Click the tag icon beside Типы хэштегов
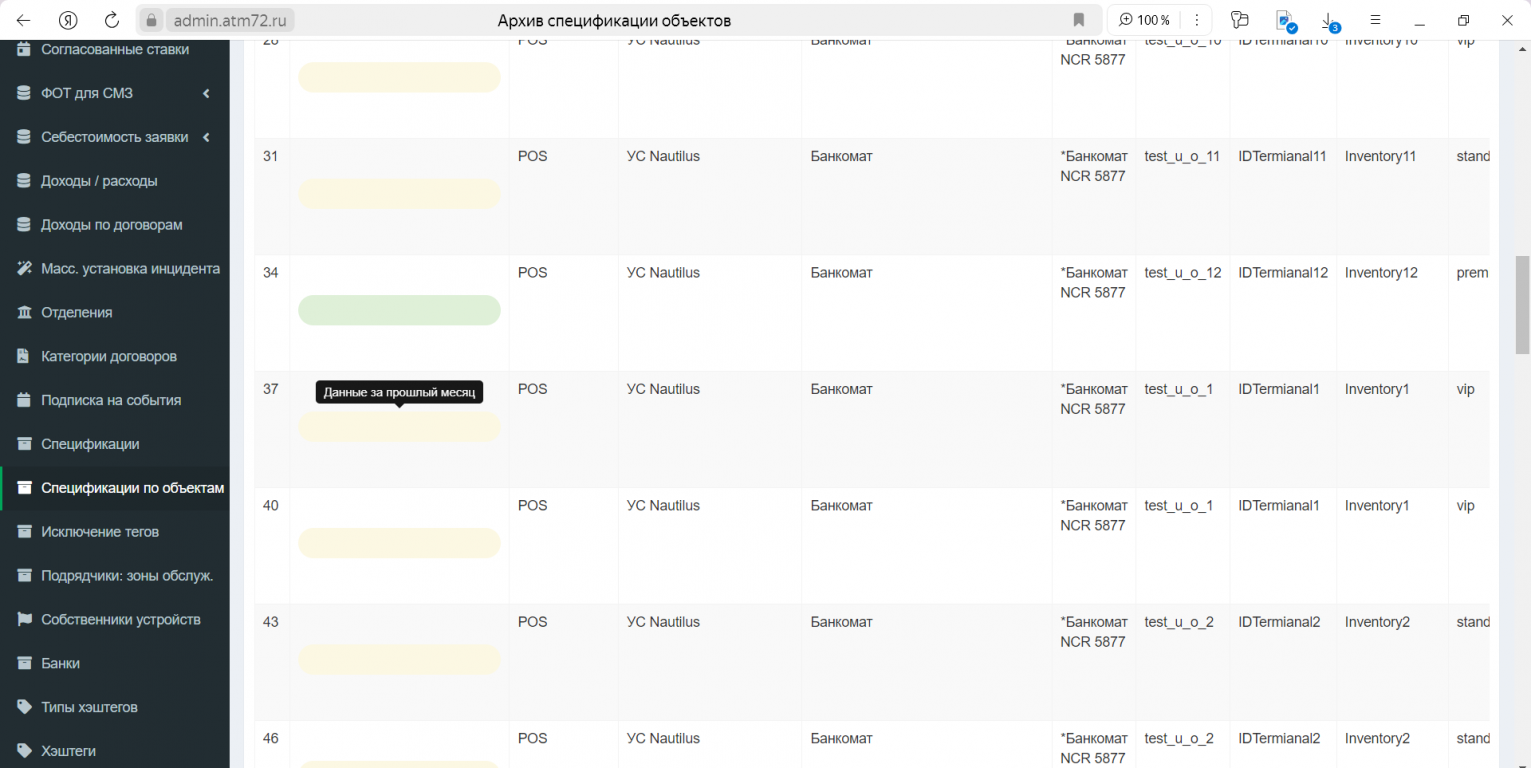The width and height of the screenshot is (1531, 768). pos(24,707)
